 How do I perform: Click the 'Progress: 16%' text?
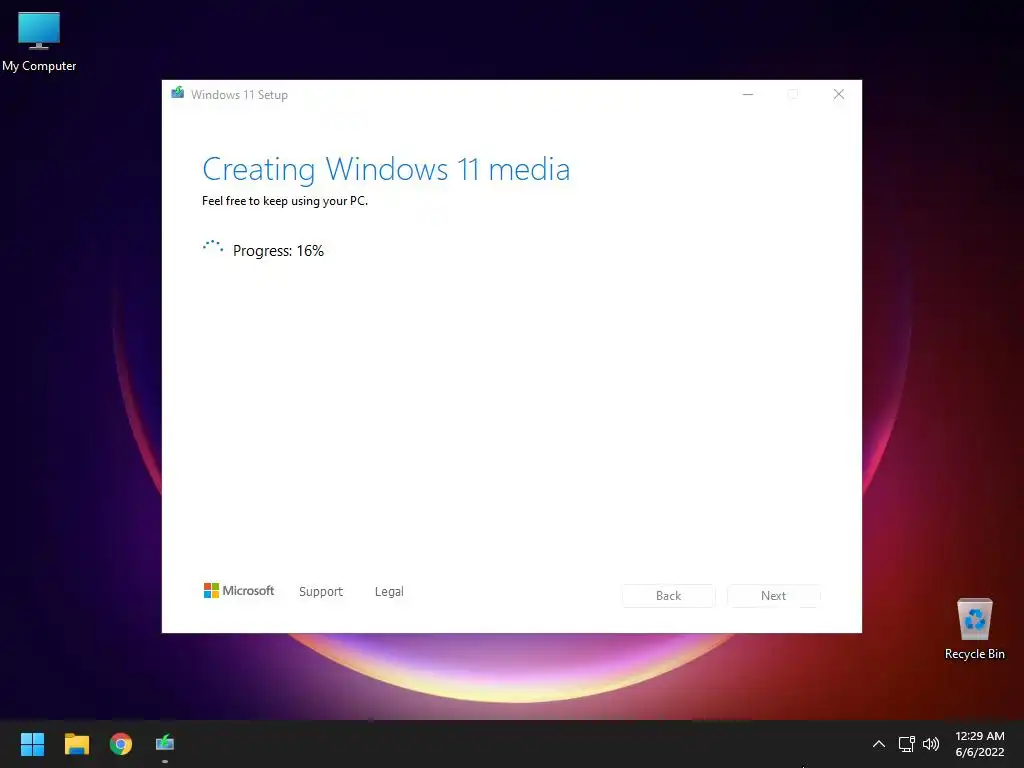tap(278, 251)
